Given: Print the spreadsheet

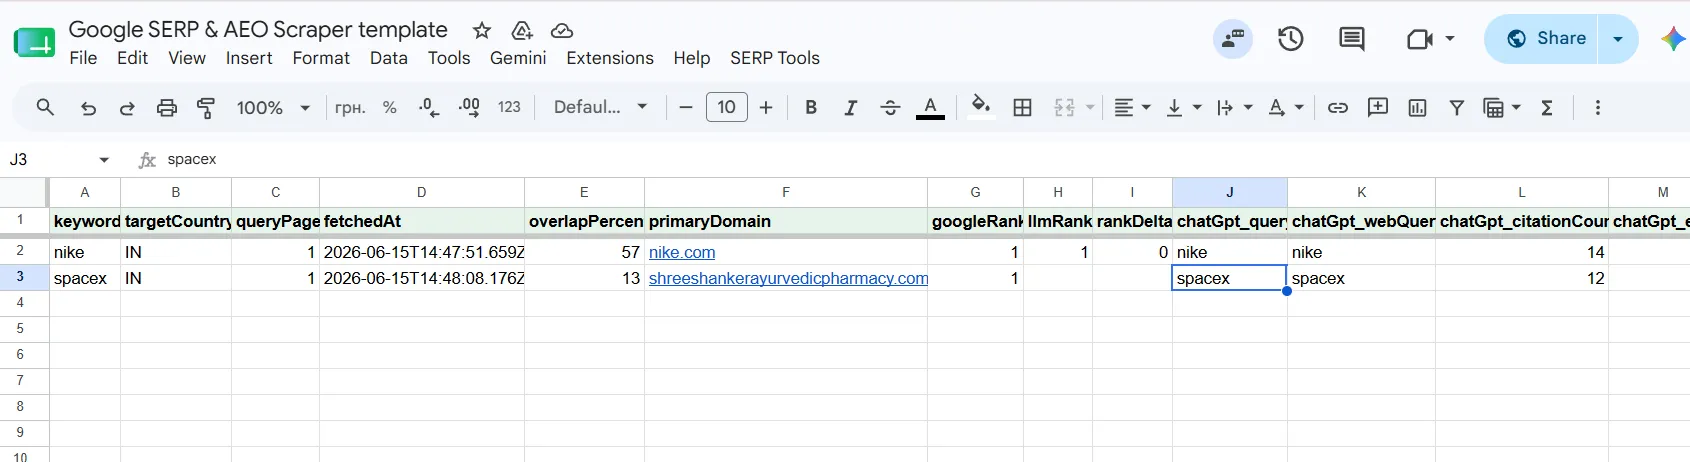Looking at the screenshot, I should [167, 108].
